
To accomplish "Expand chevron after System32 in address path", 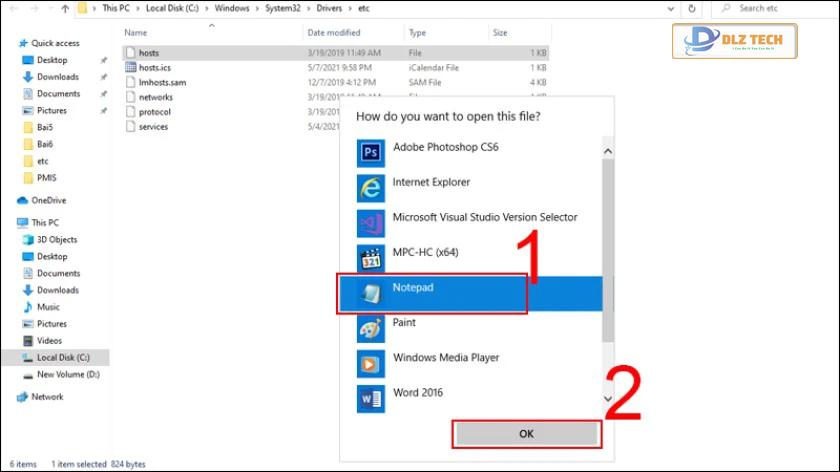I will tap(309, 9).
